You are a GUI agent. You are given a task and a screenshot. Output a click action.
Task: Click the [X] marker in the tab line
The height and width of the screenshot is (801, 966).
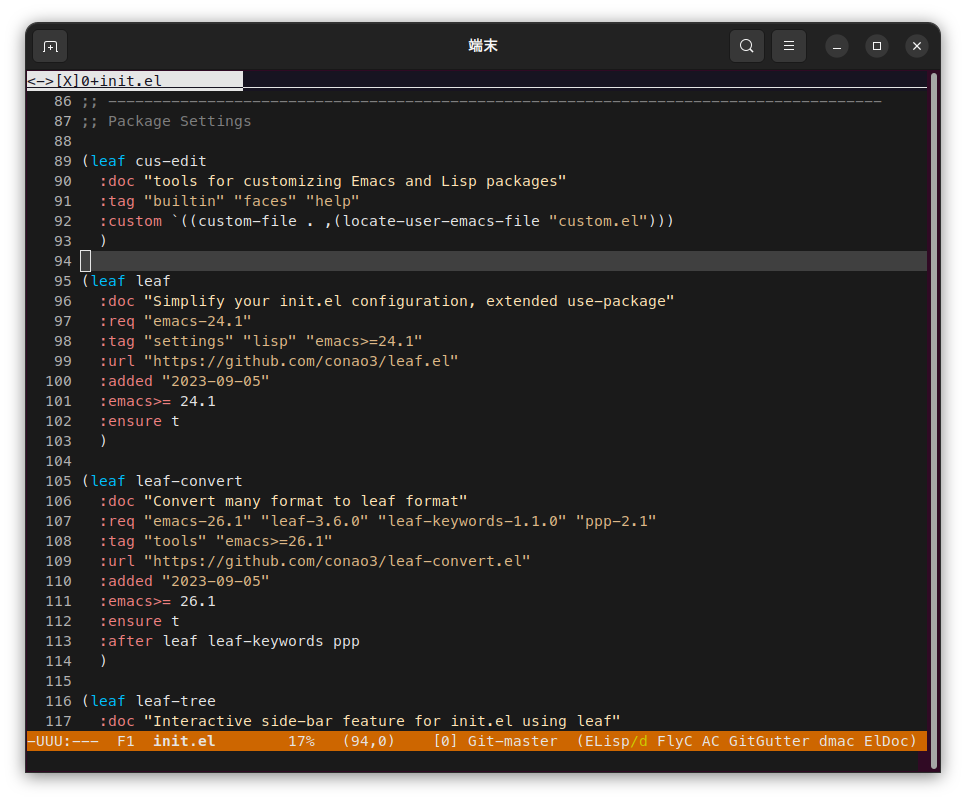coord(67,81)
